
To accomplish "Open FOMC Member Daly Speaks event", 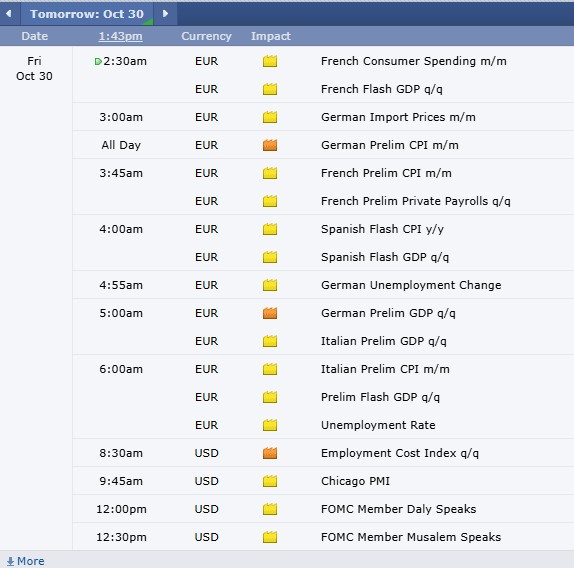I will point(398,509).
